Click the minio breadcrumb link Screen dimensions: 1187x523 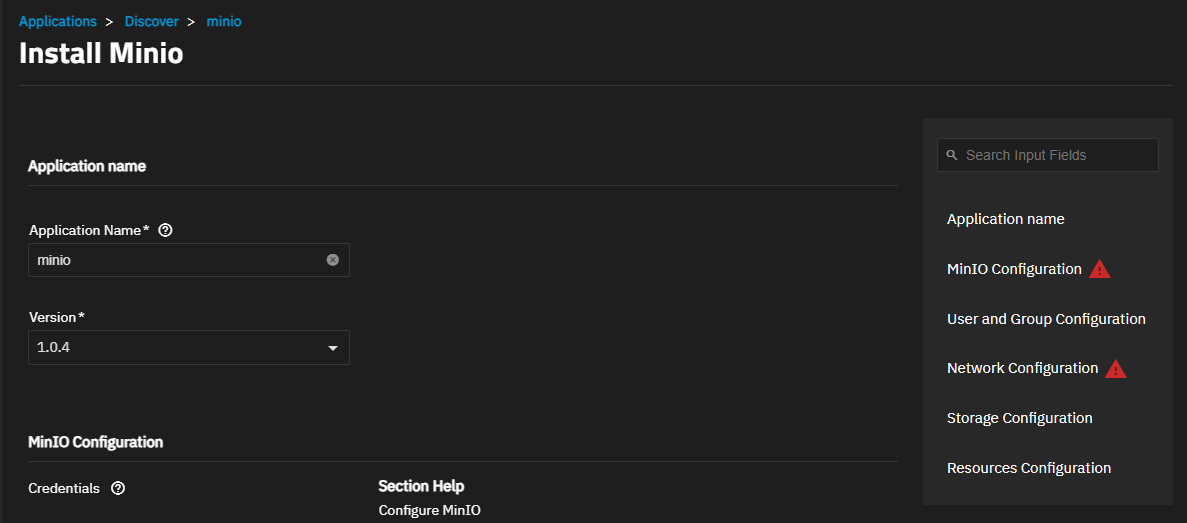pos(224,21)
